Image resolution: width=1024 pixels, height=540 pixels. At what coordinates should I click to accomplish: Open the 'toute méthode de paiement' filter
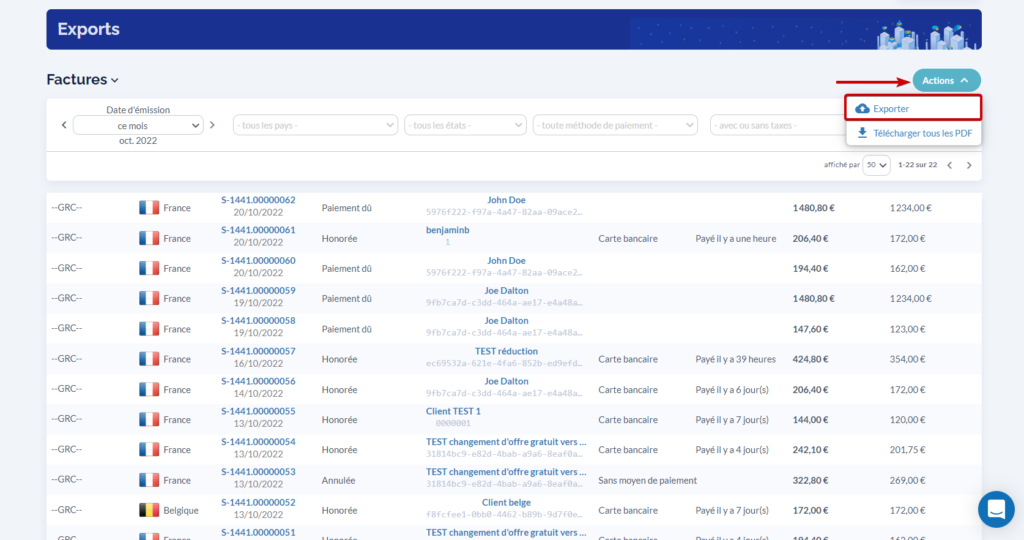tap(615, 125)
